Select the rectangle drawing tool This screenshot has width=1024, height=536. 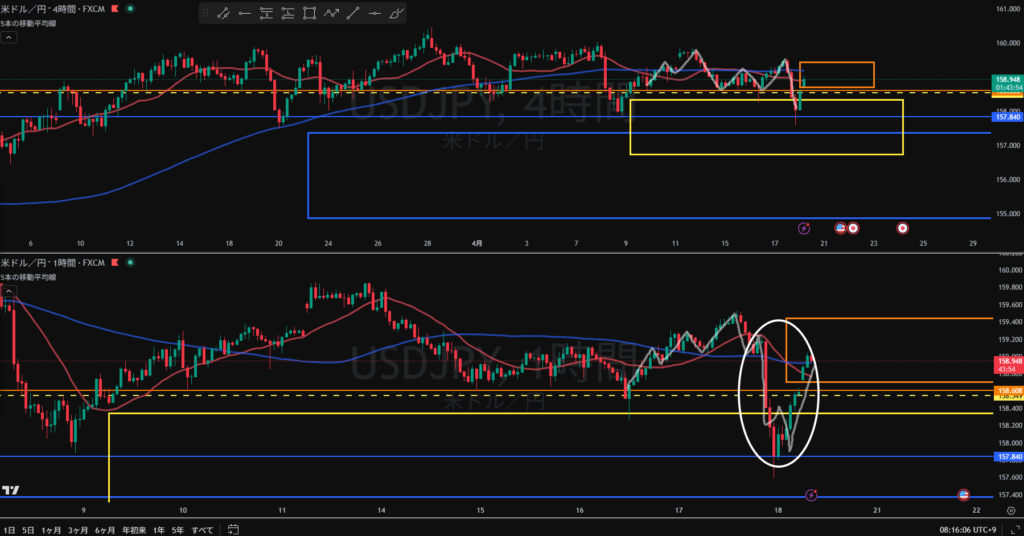[x=309, y=14]
